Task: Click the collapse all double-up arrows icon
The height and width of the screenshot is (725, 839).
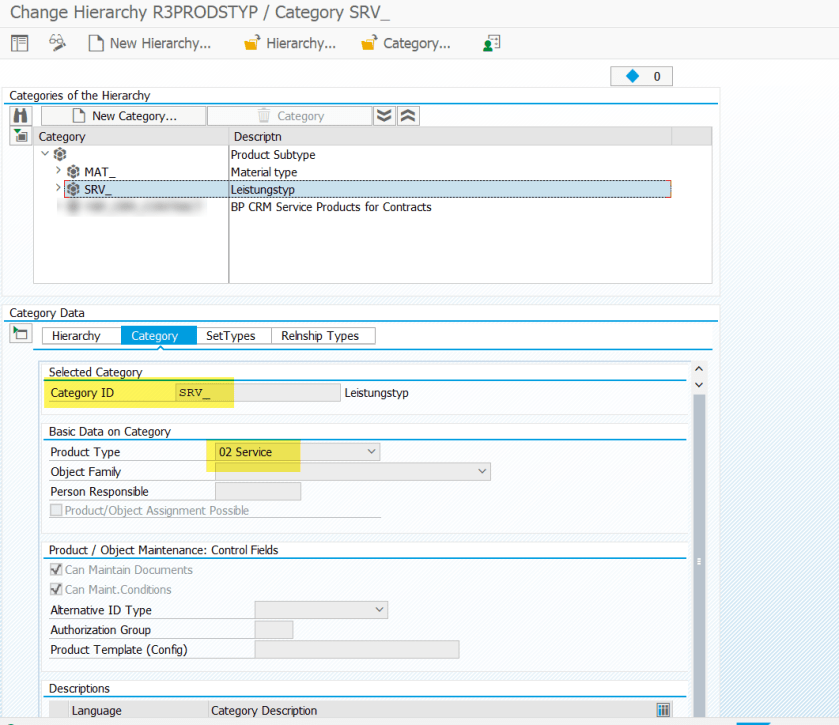Action: click(407, 116)
